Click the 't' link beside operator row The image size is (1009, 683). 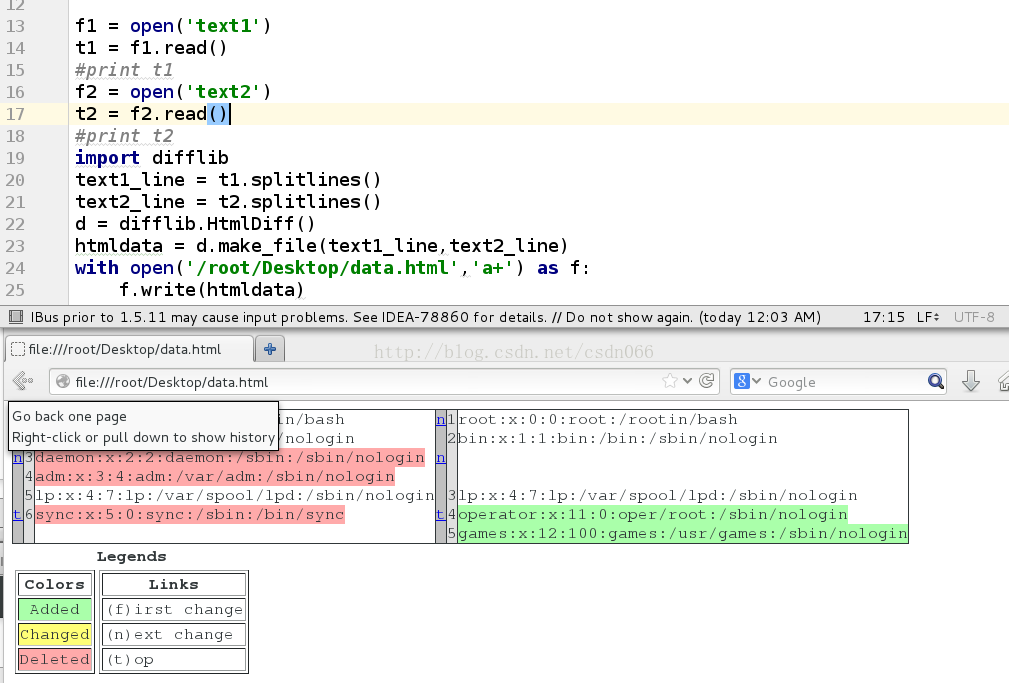[x=440, y=515]
